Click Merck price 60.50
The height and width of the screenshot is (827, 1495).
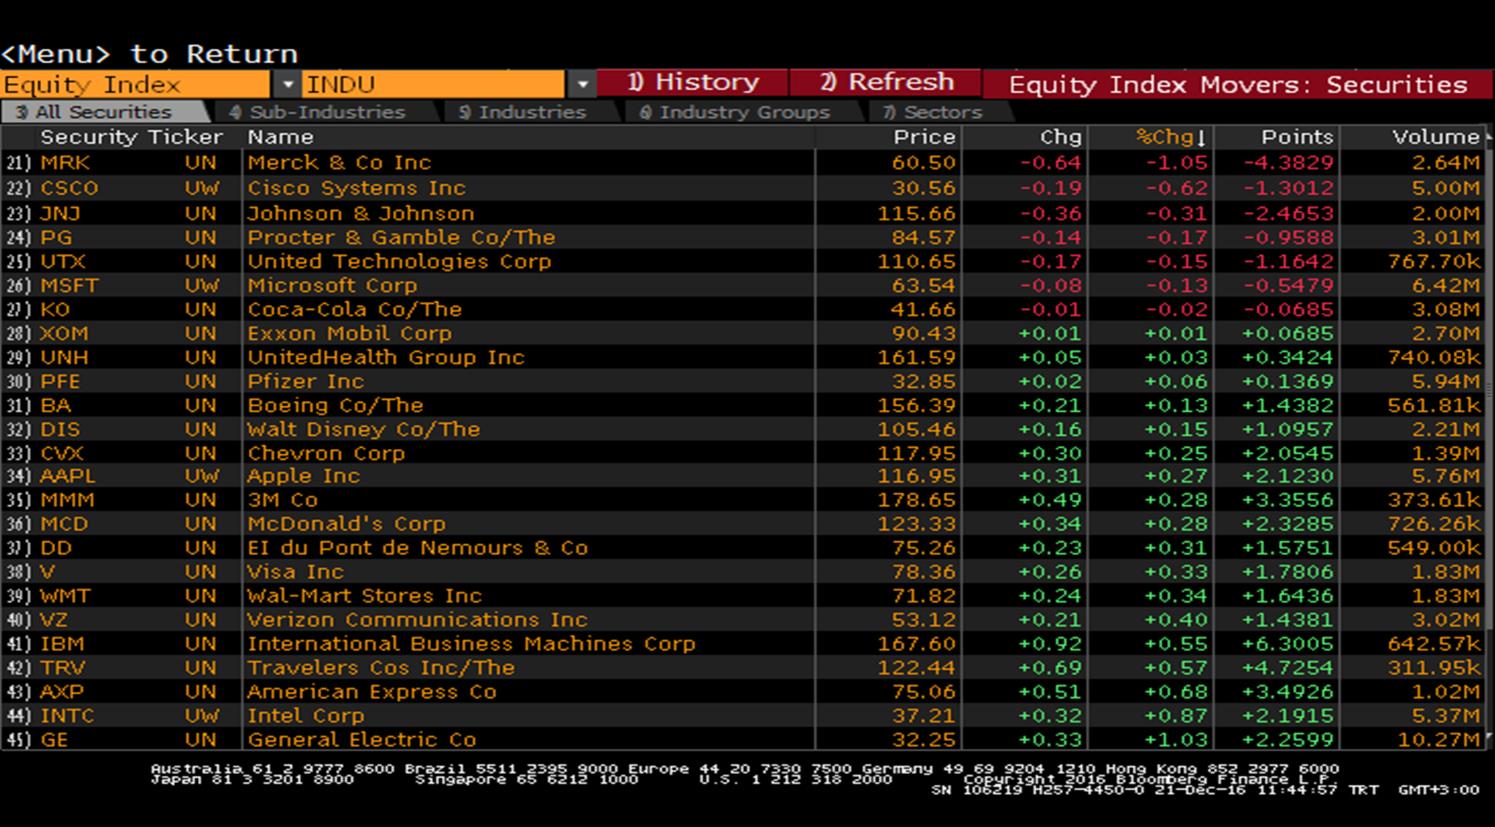[924, 163]
